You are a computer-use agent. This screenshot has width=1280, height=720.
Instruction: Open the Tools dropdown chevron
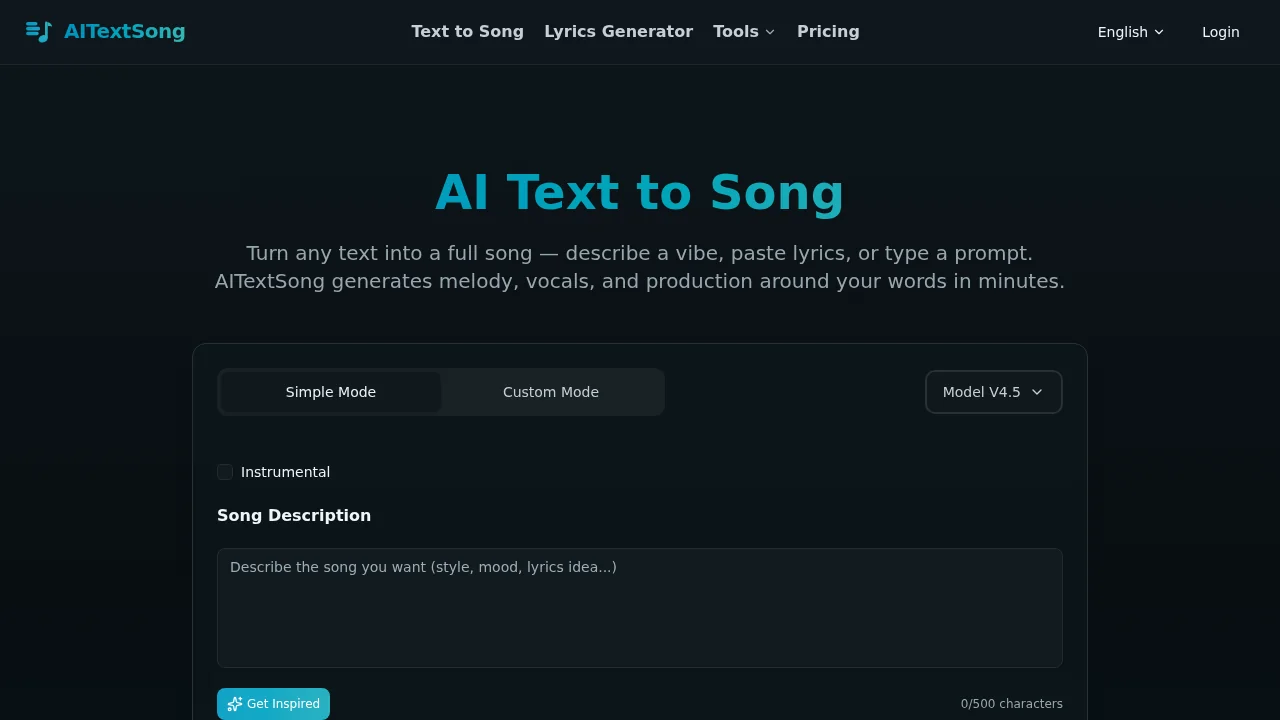[769, 32]
